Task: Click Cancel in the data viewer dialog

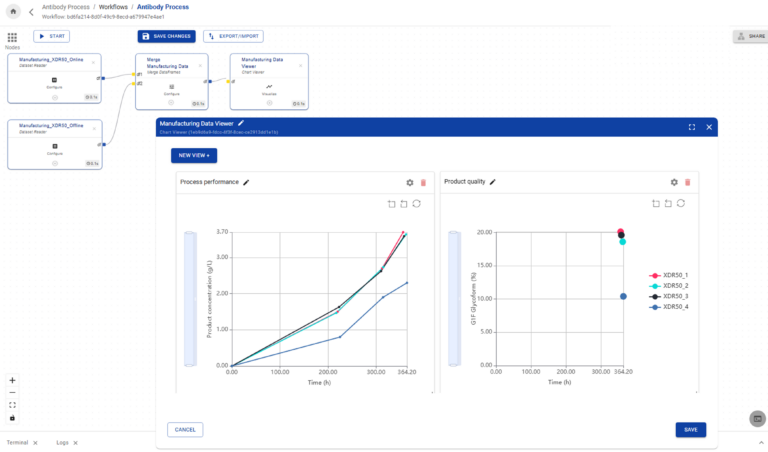Action: pyautogui.click(x=185, y=429)
